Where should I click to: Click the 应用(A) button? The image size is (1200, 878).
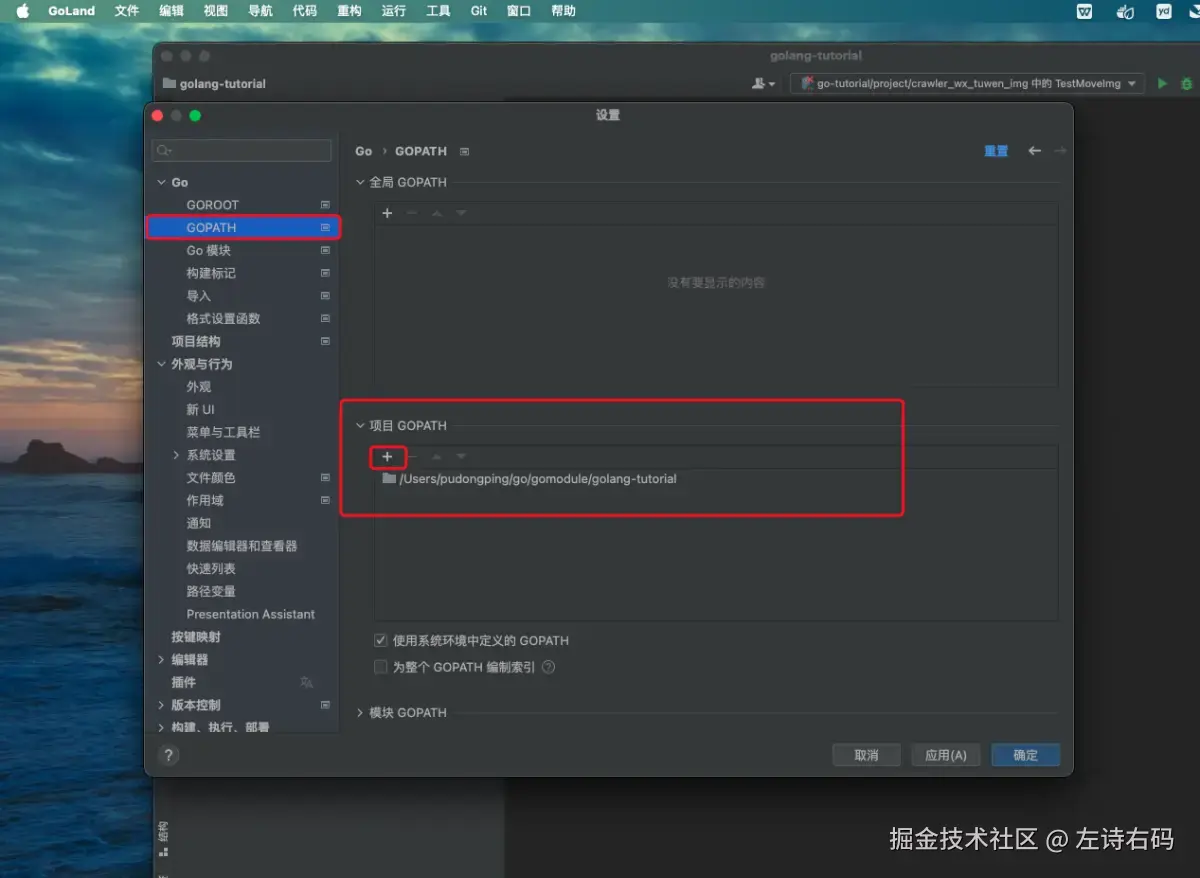click(x=946, y=755)
